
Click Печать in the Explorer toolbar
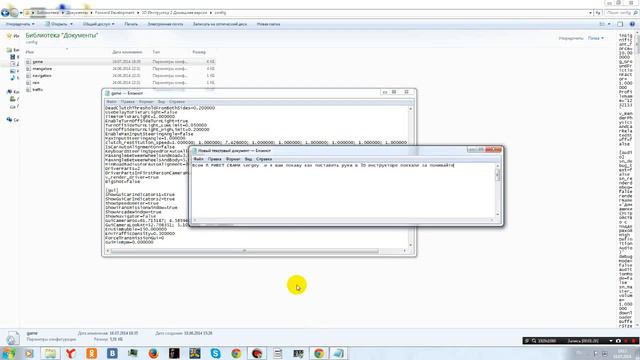pyautogui.click(x=131, y=24)
